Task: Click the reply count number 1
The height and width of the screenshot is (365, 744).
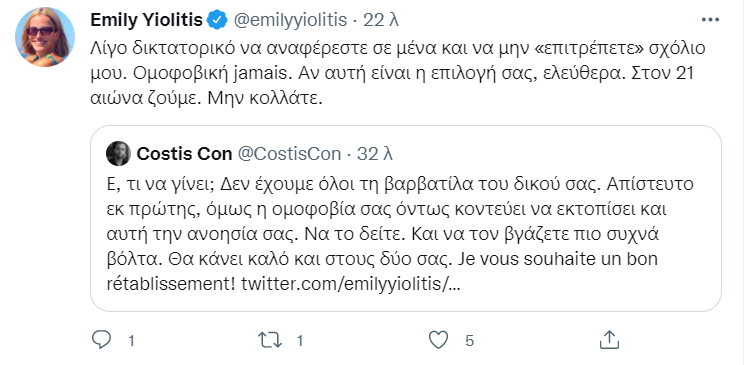Action: (x=131, y=340)
